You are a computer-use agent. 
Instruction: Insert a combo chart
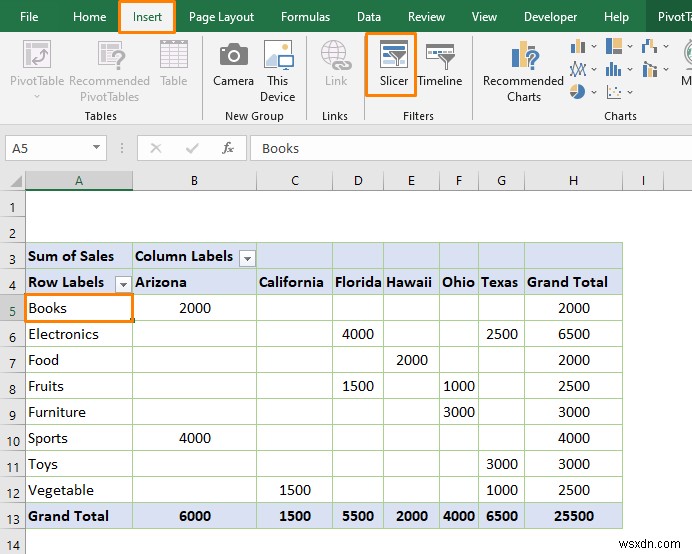click(650, 69)
